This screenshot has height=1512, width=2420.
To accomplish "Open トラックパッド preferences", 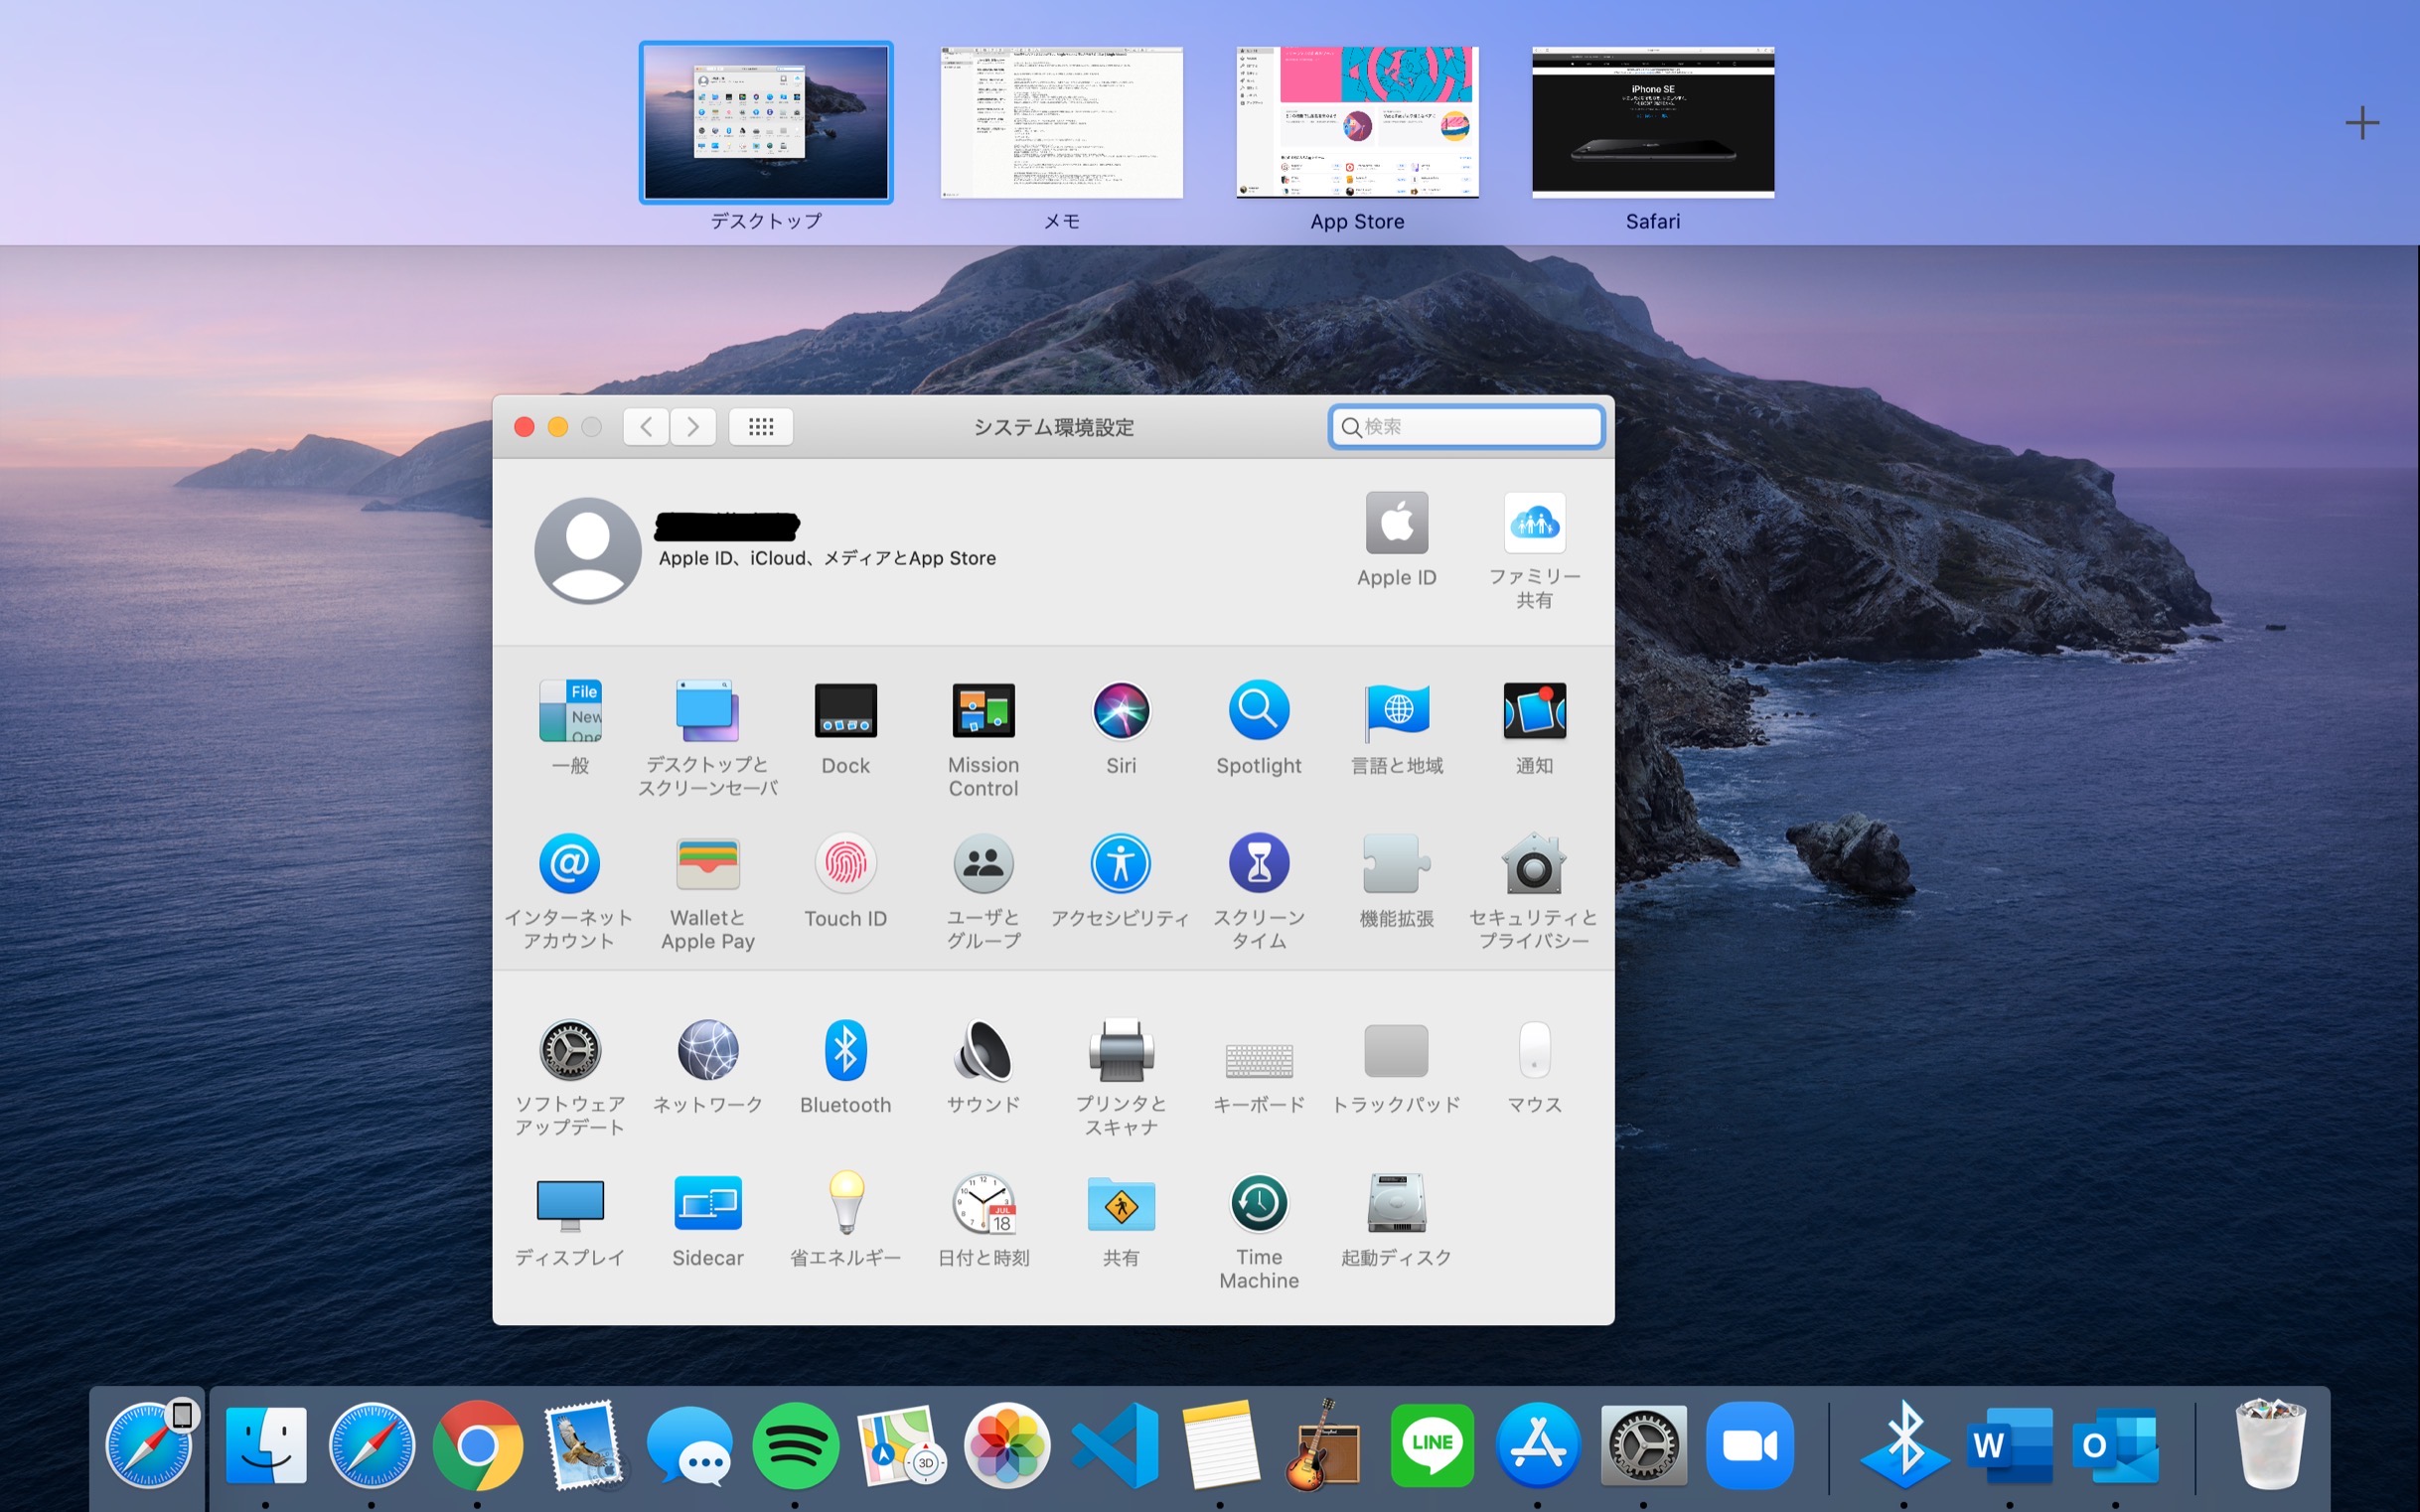I will pos(1397,1050).
